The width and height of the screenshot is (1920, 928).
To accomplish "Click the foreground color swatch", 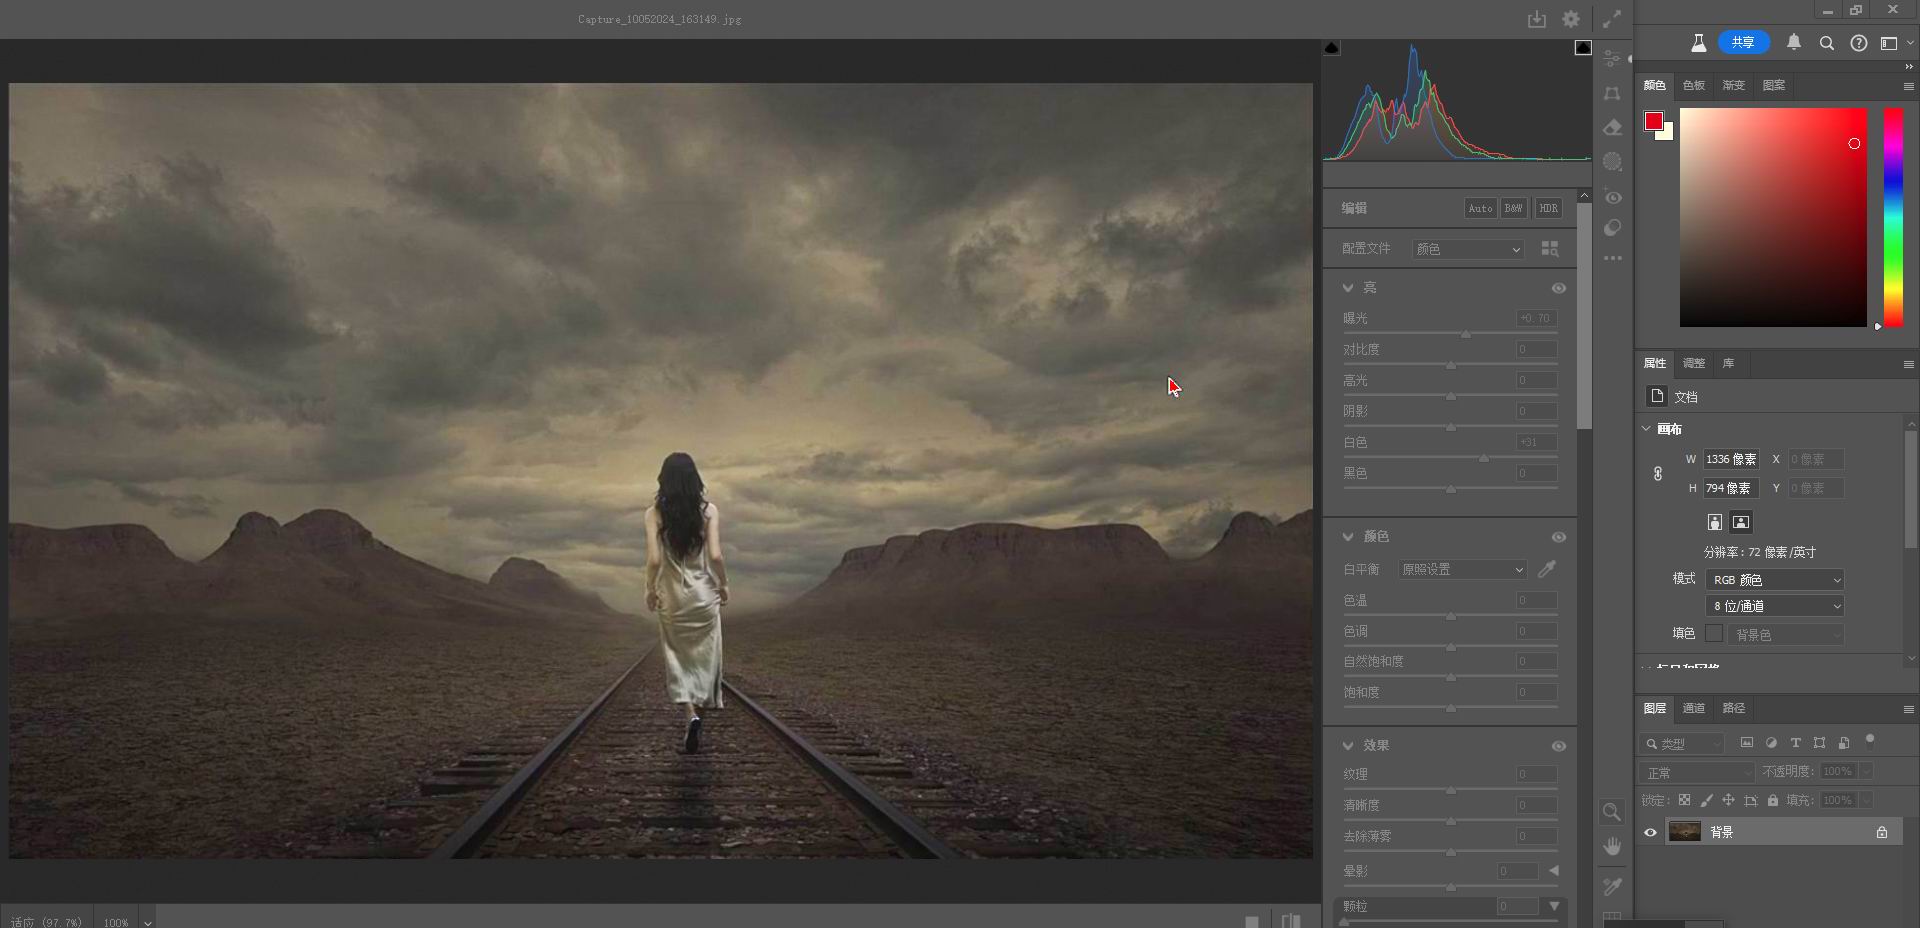I will tap(1653, 121).
